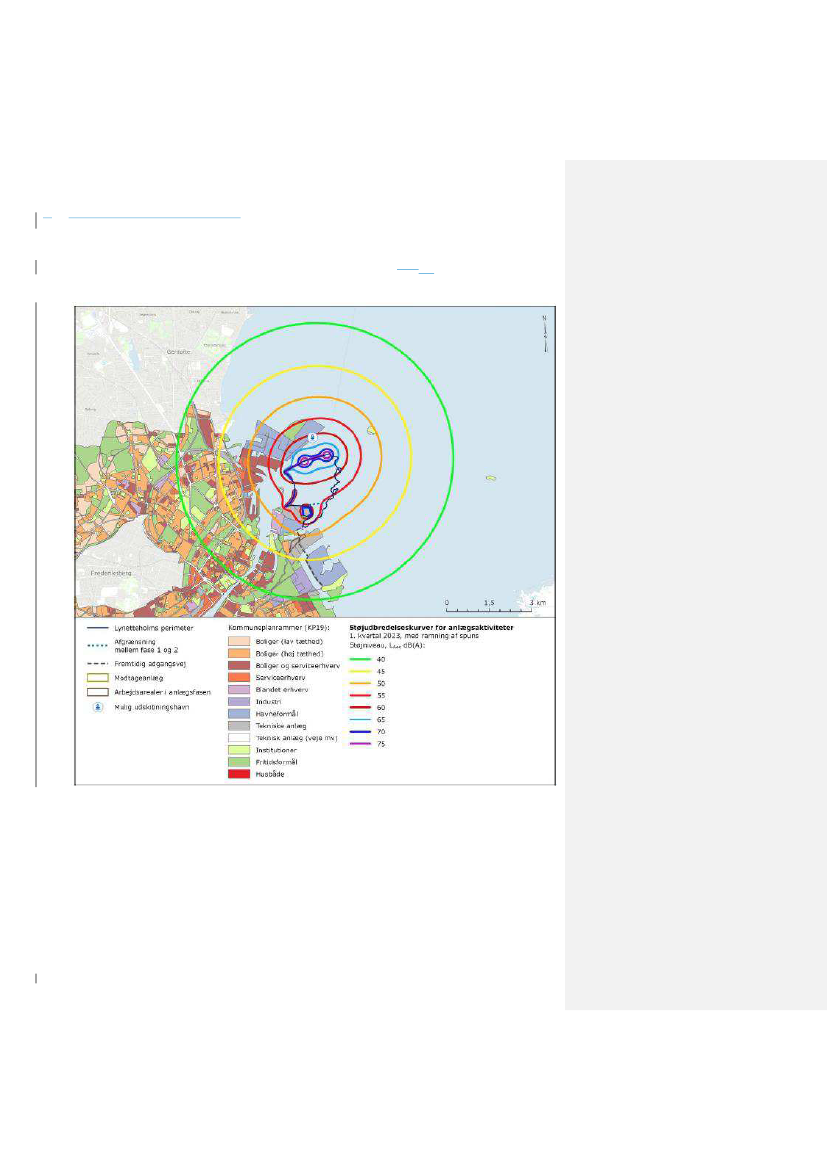Click the 'Fremtidig adgangsvej' legend label
Screen dimensions: 827x1169
[x=150, y=664]
